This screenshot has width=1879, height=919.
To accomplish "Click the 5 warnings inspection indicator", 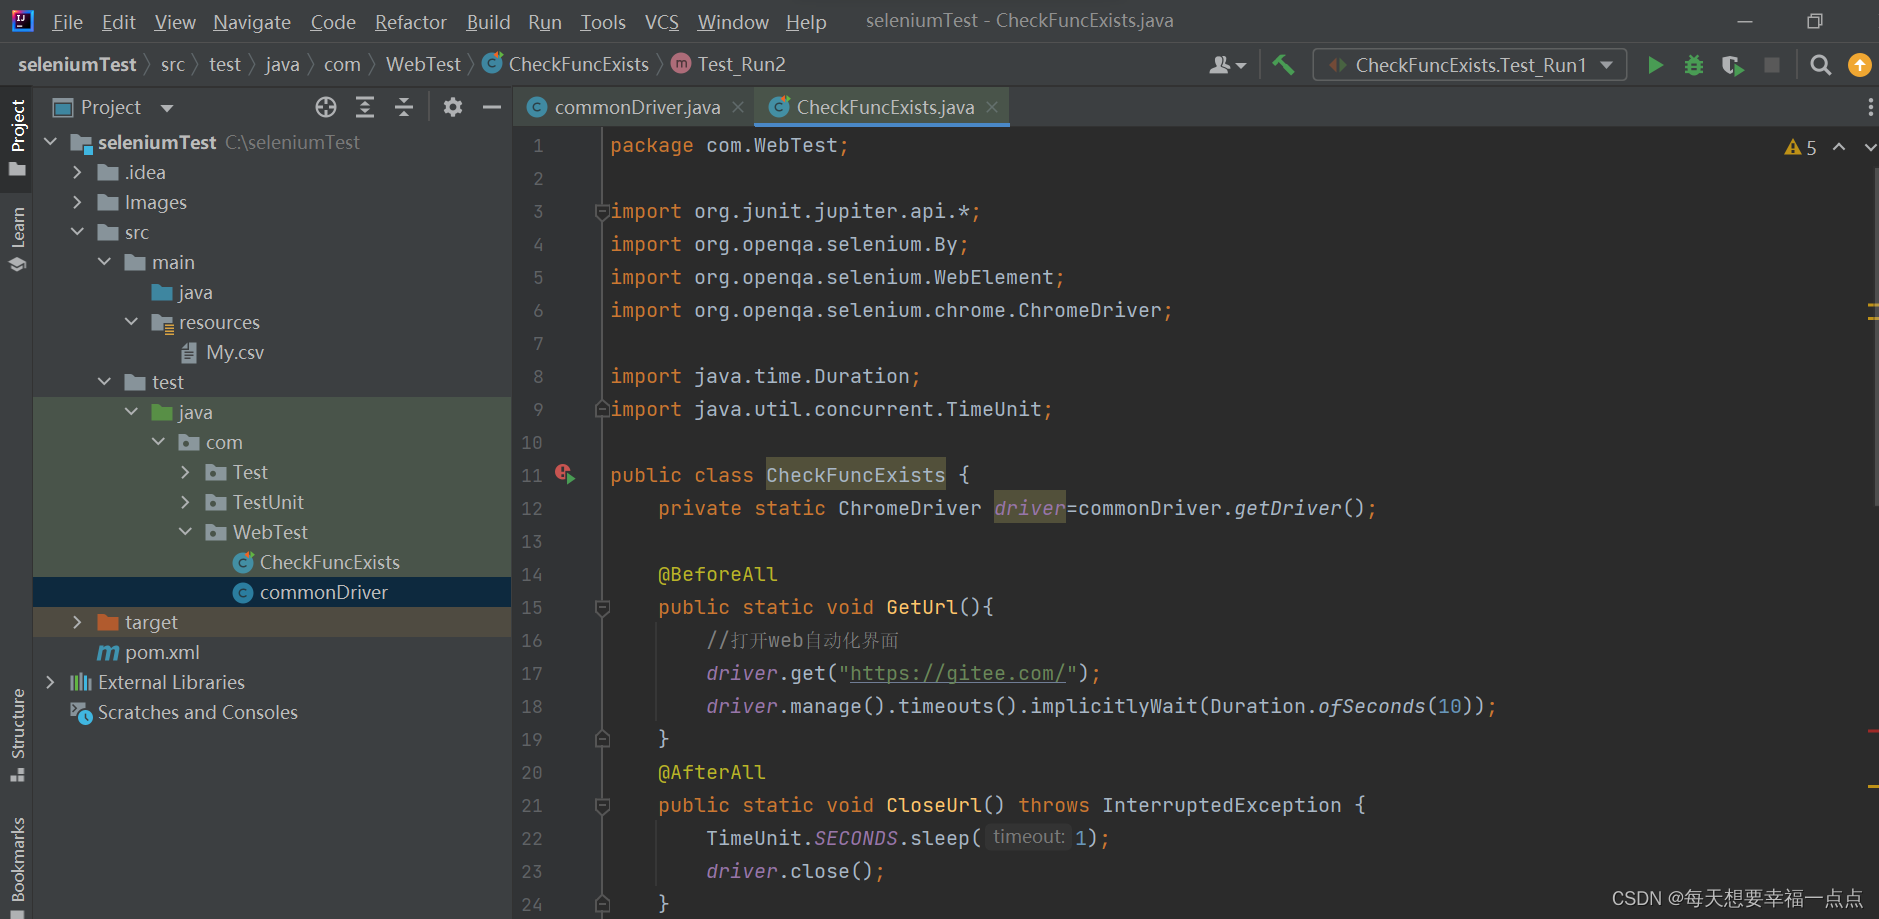I will tap(1800, 147).
